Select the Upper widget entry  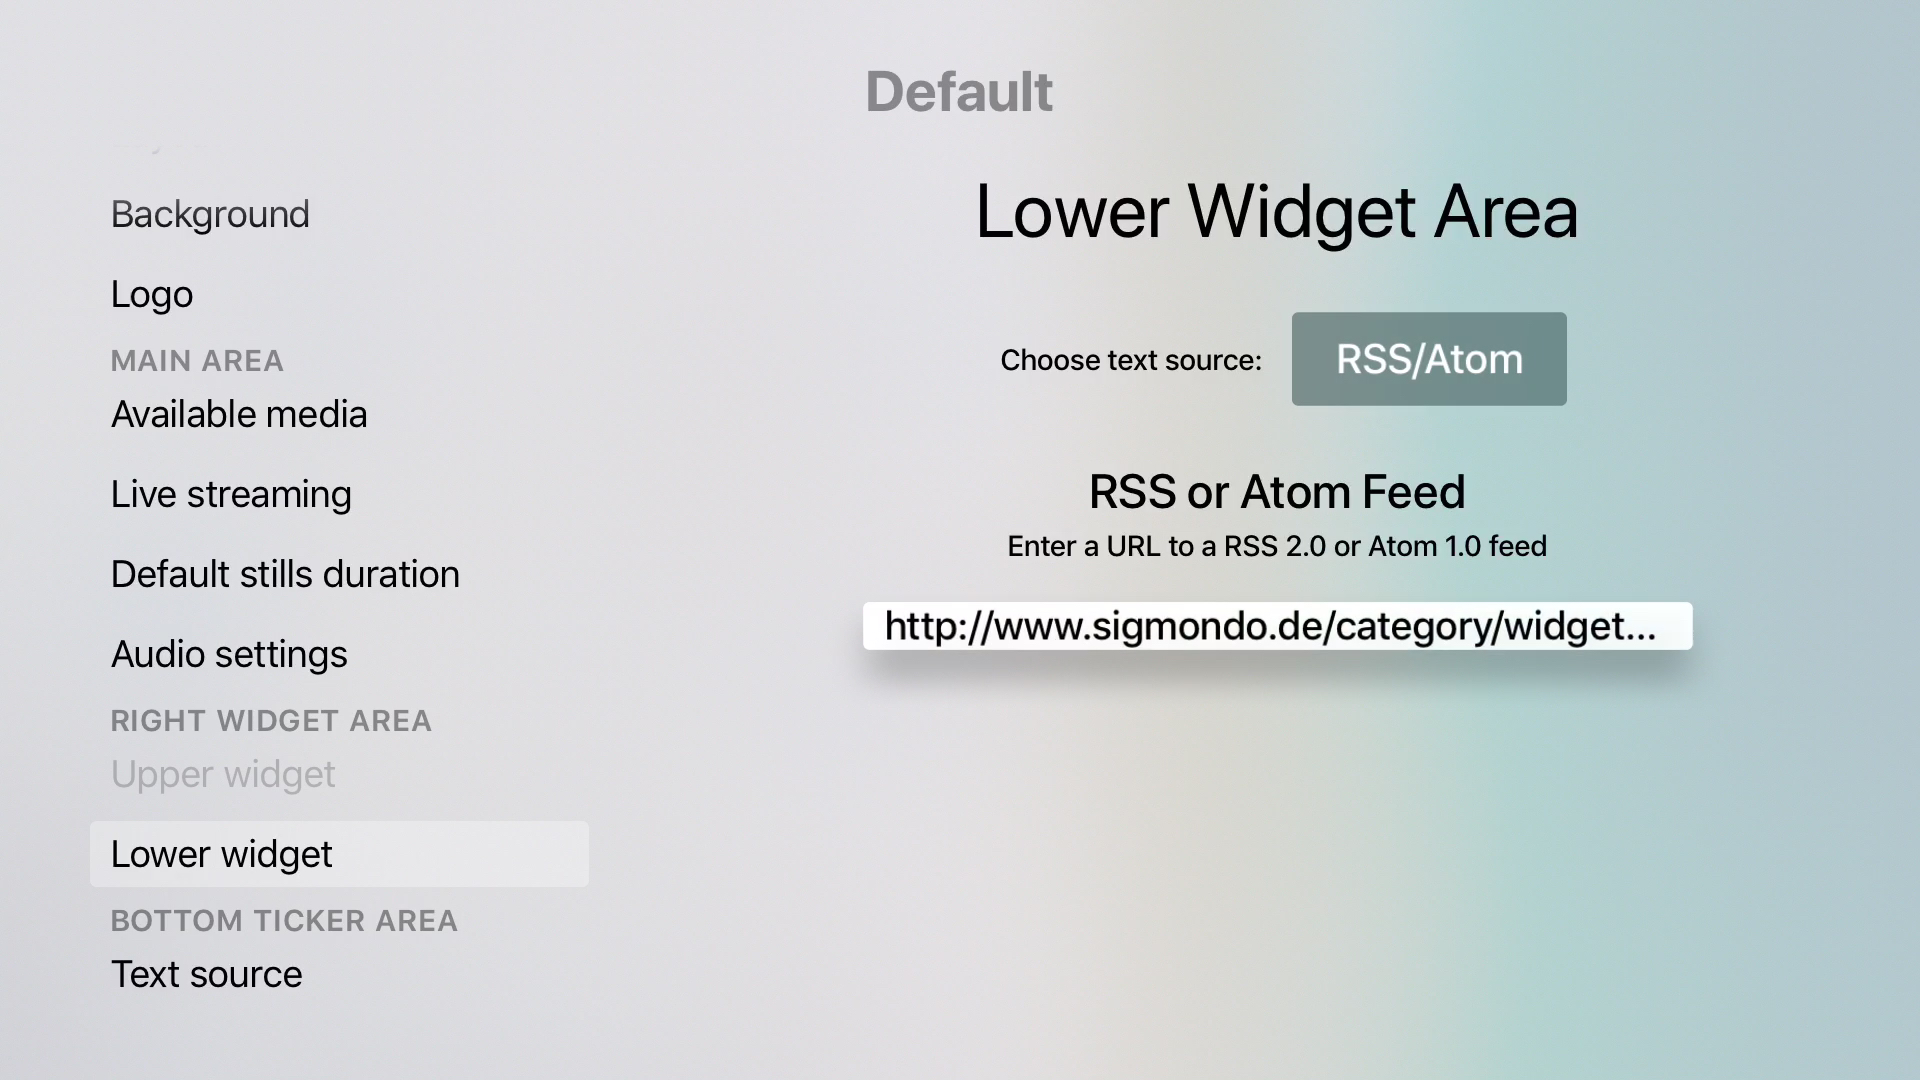click(223, 774)
